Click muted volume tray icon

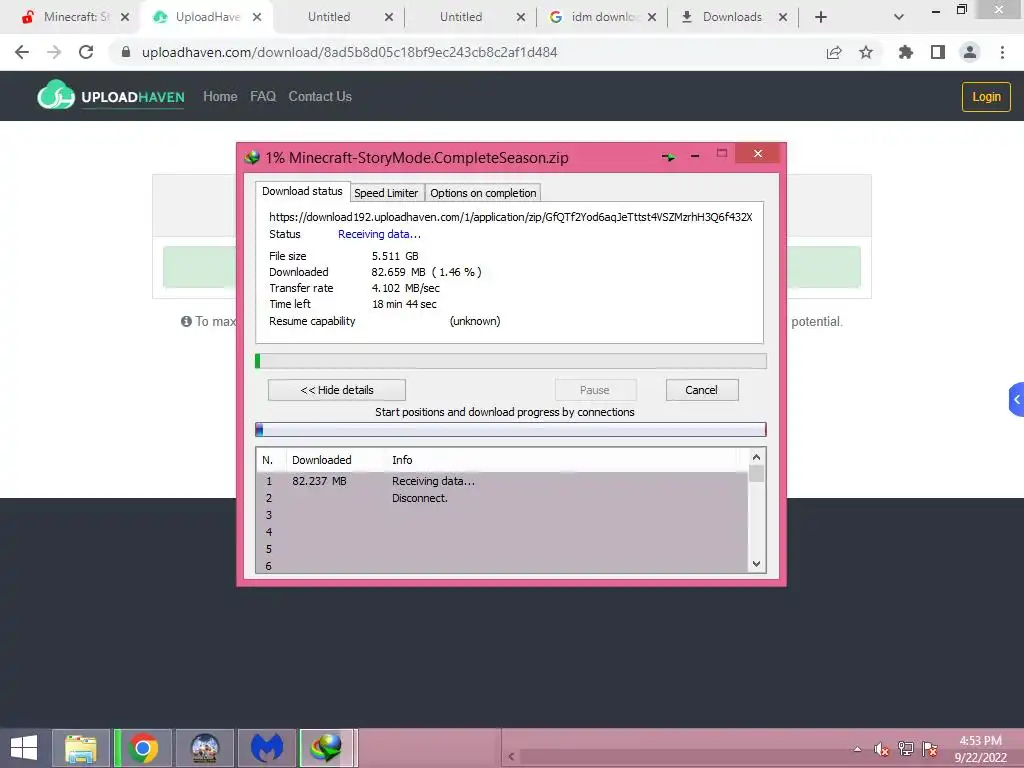click(881, 750)
